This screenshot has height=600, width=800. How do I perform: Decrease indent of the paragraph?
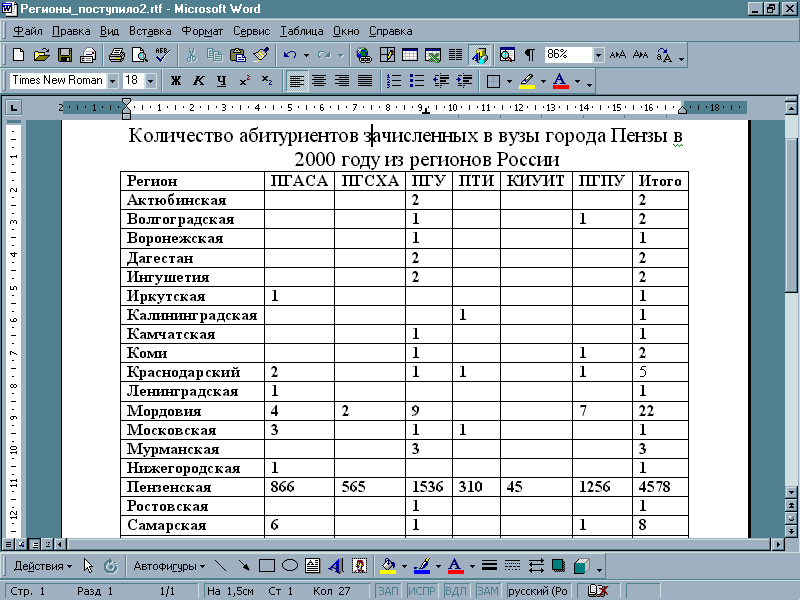click(x=441, y=81)
